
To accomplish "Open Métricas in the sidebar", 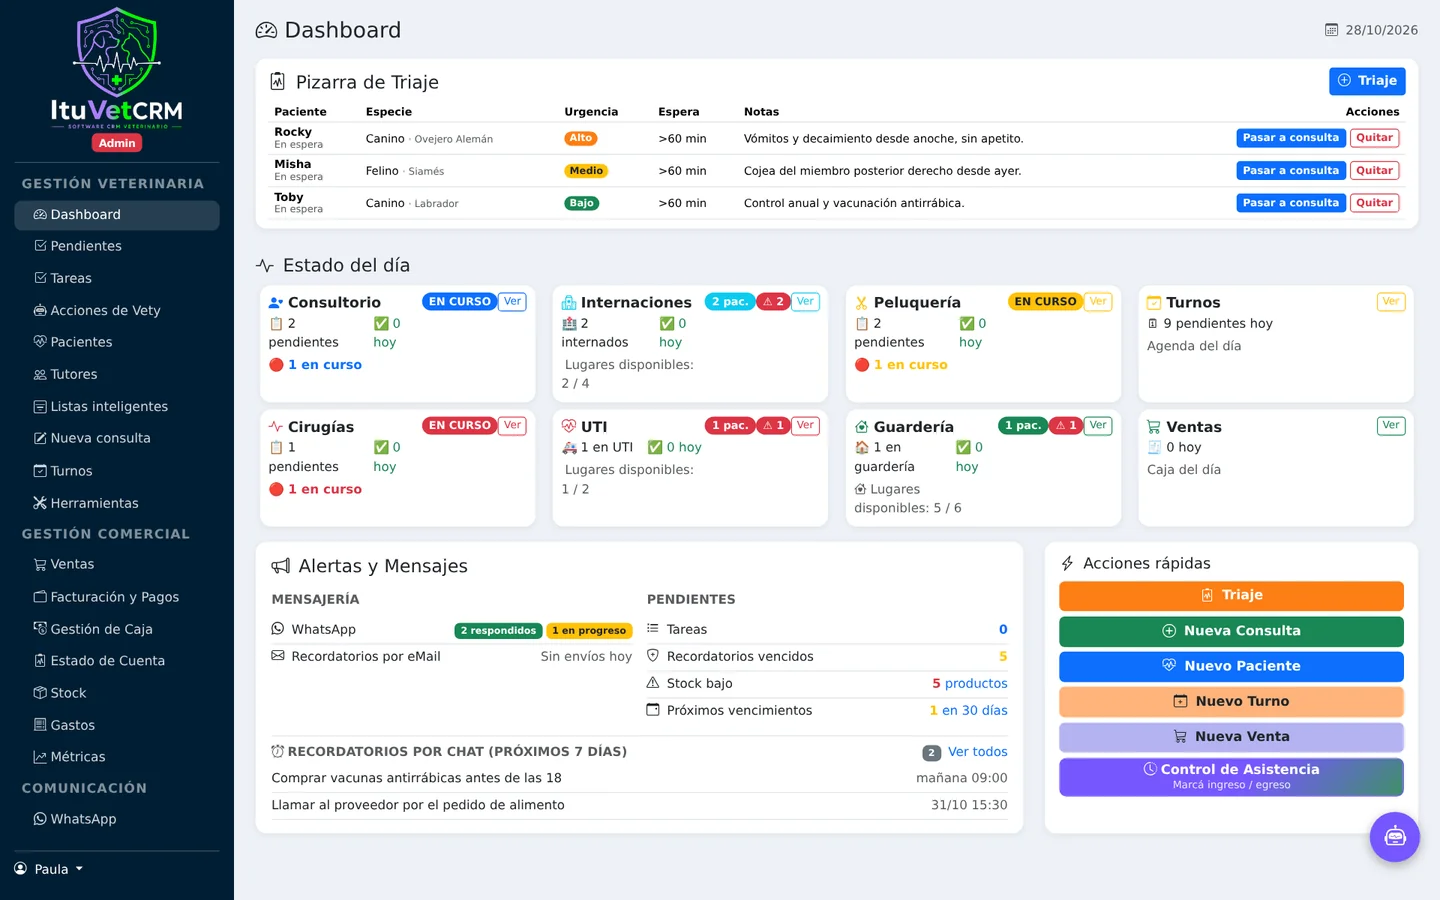I will 117,757.
